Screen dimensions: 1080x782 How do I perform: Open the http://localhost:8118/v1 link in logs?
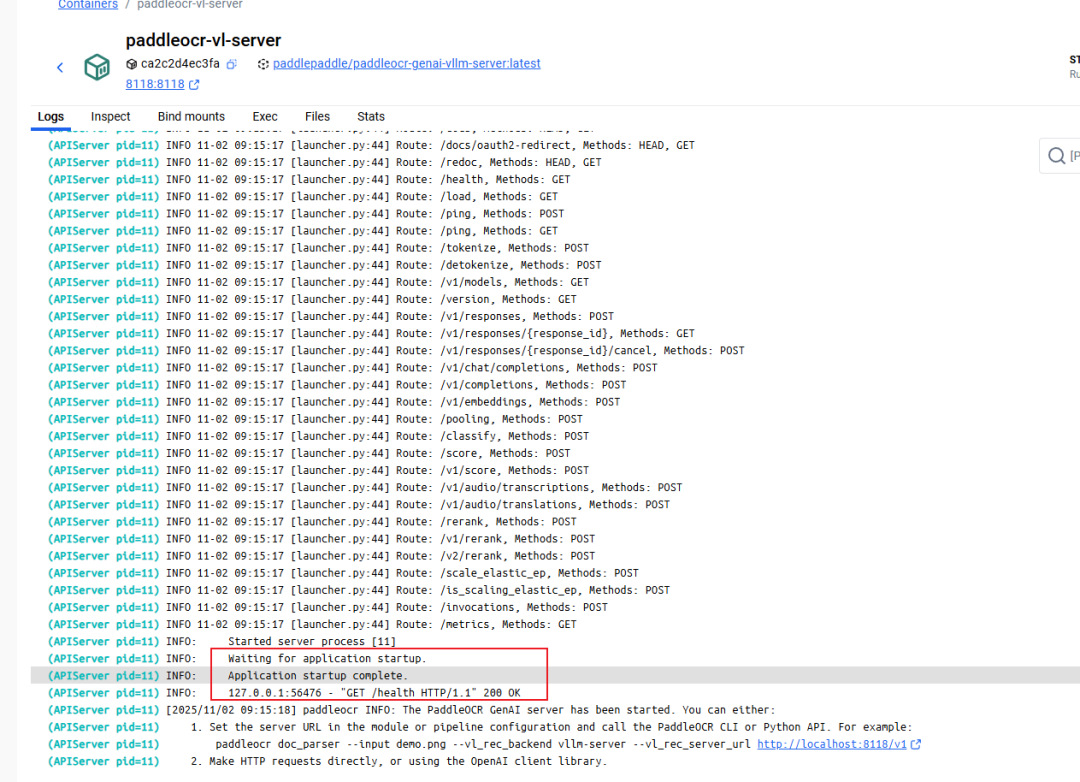(833, 744)
